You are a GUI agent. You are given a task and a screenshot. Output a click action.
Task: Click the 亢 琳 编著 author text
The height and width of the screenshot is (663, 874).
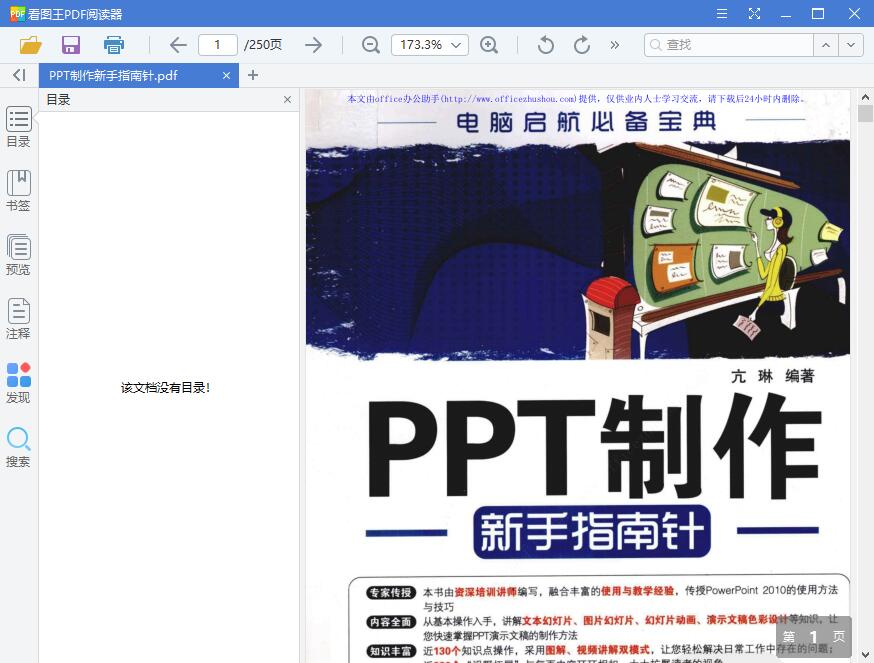[773, 376]
